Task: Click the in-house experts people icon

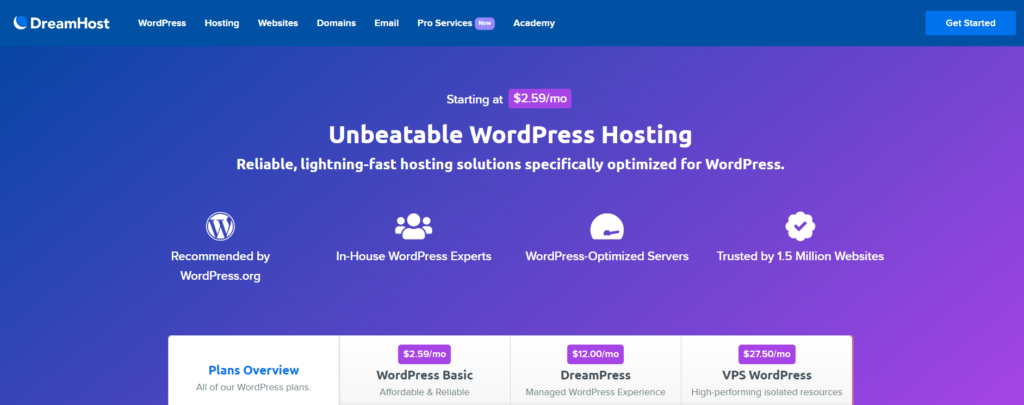Action: point(413,226)
